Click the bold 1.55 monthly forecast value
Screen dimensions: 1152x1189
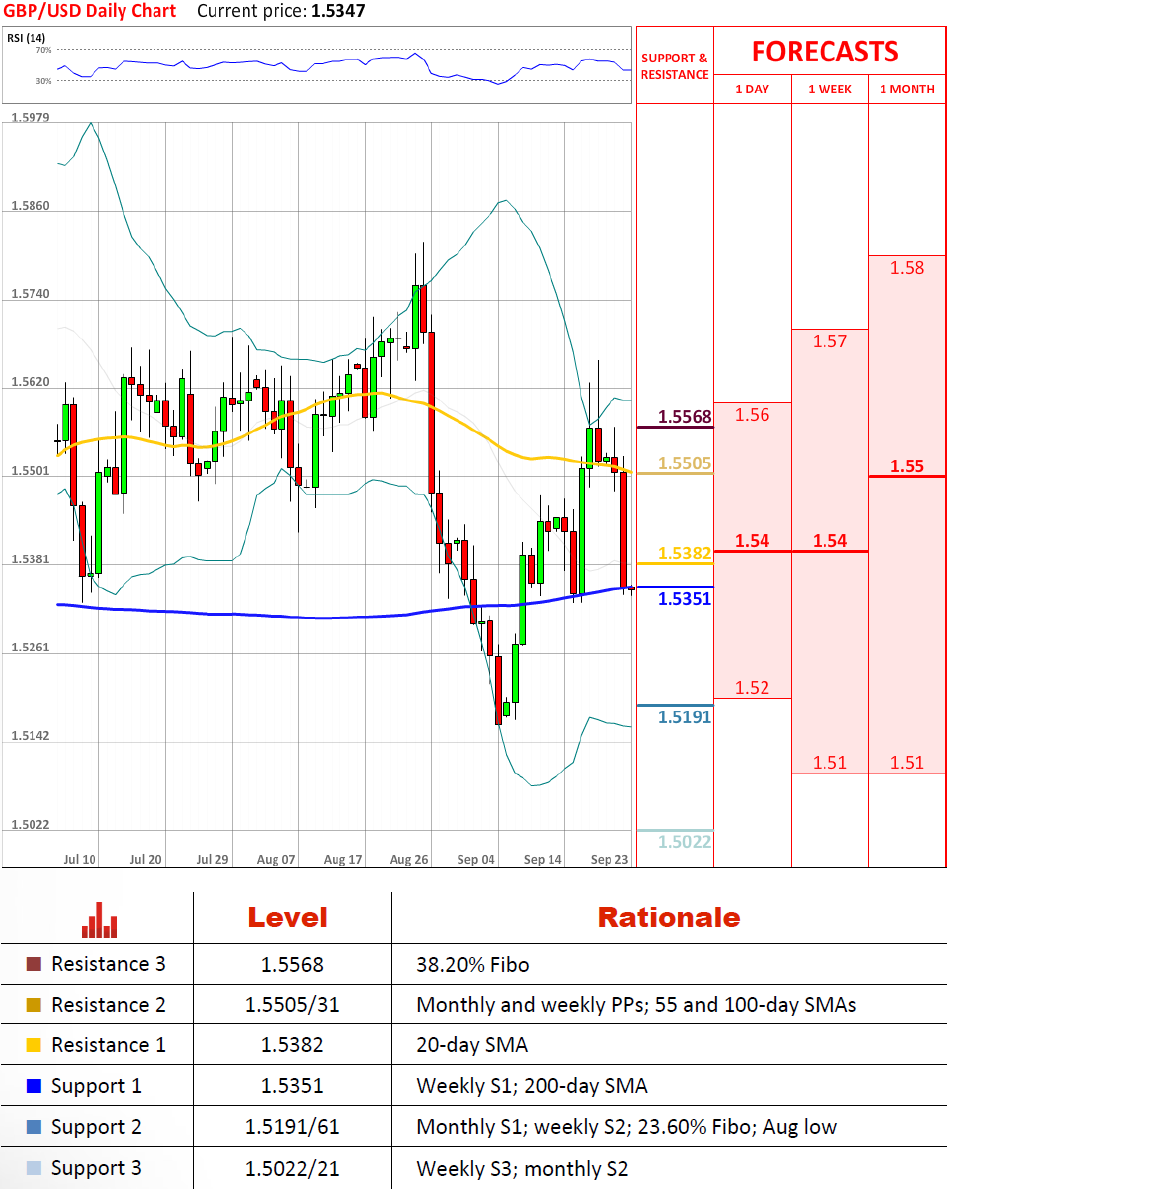click(907, 466)
